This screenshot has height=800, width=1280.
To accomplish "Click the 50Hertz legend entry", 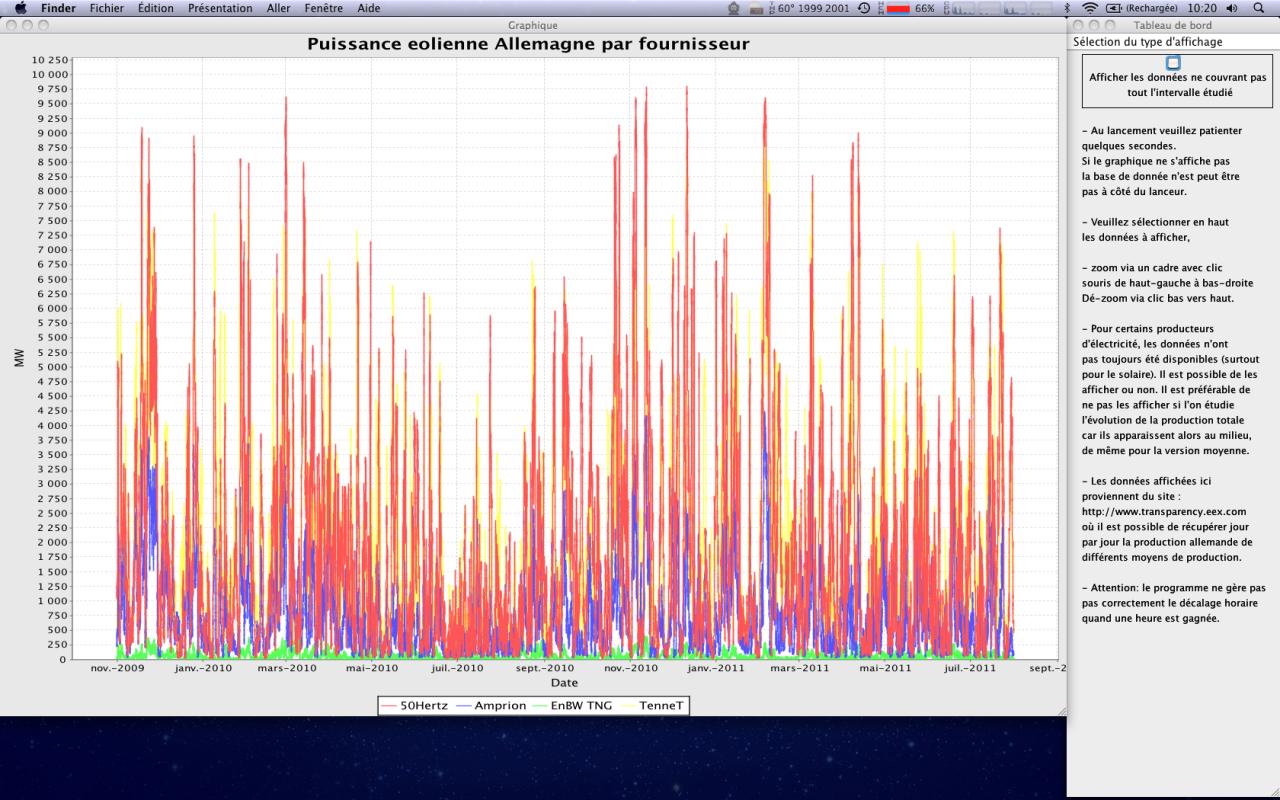I will tap(414, 706).
